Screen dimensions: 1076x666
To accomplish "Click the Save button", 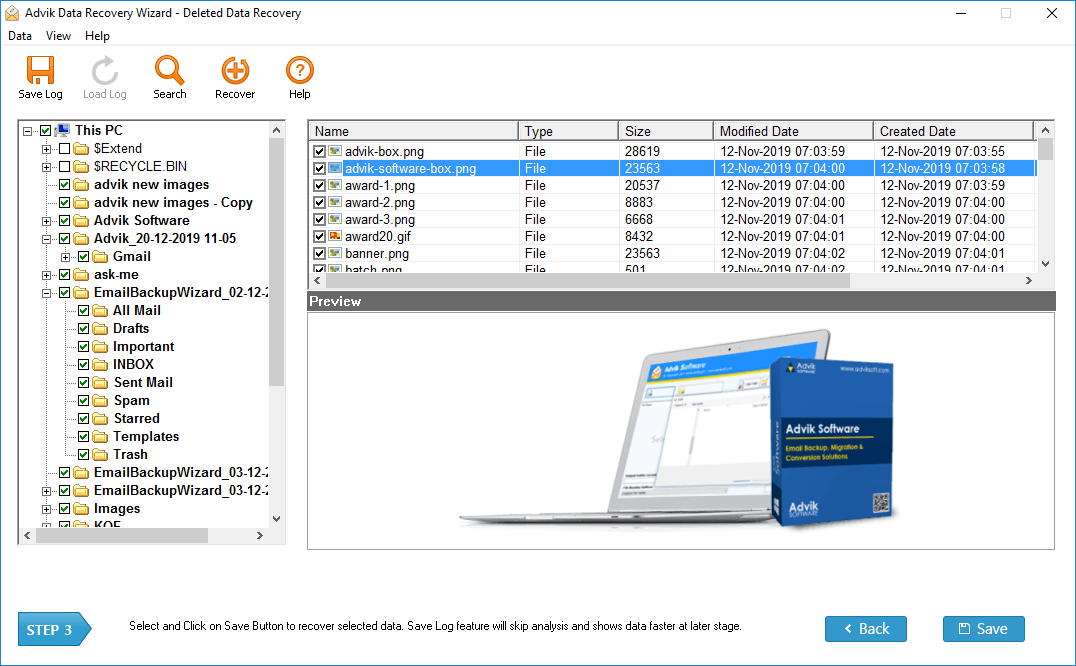I will click(983, 629).
